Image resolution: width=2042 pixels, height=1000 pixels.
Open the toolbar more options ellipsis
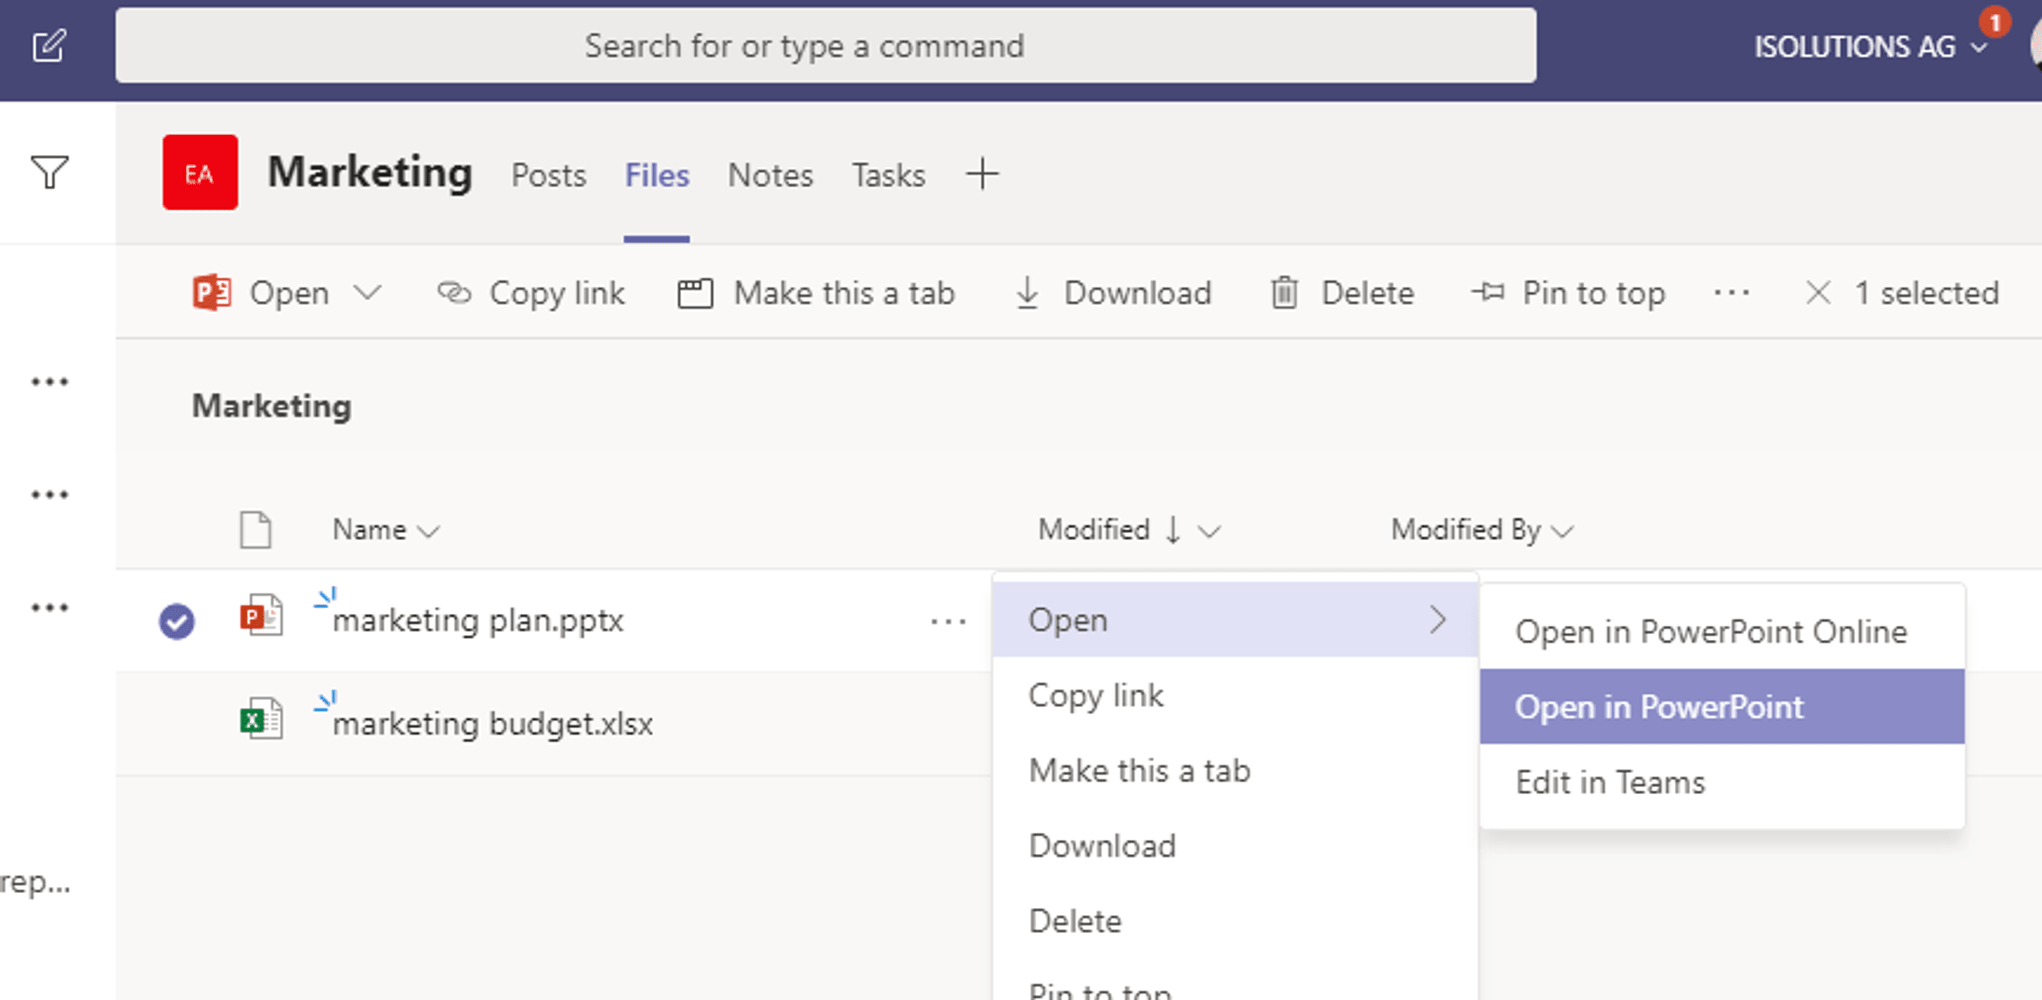coord(1731,293)
